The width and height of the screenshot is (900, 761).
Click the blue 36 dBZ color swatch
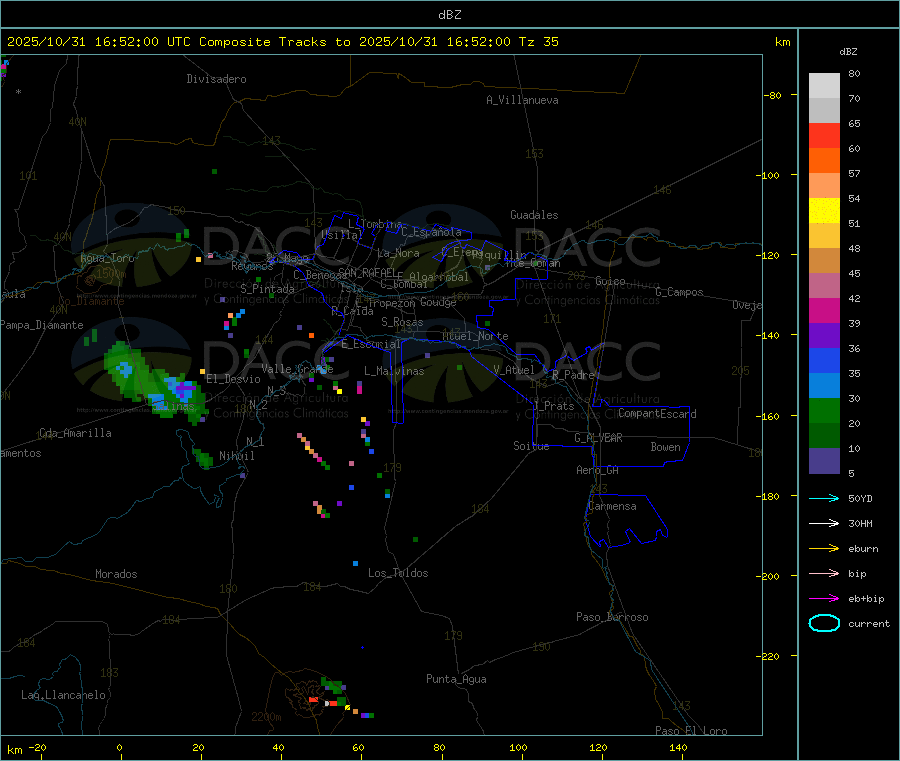[x=824, y=360]
